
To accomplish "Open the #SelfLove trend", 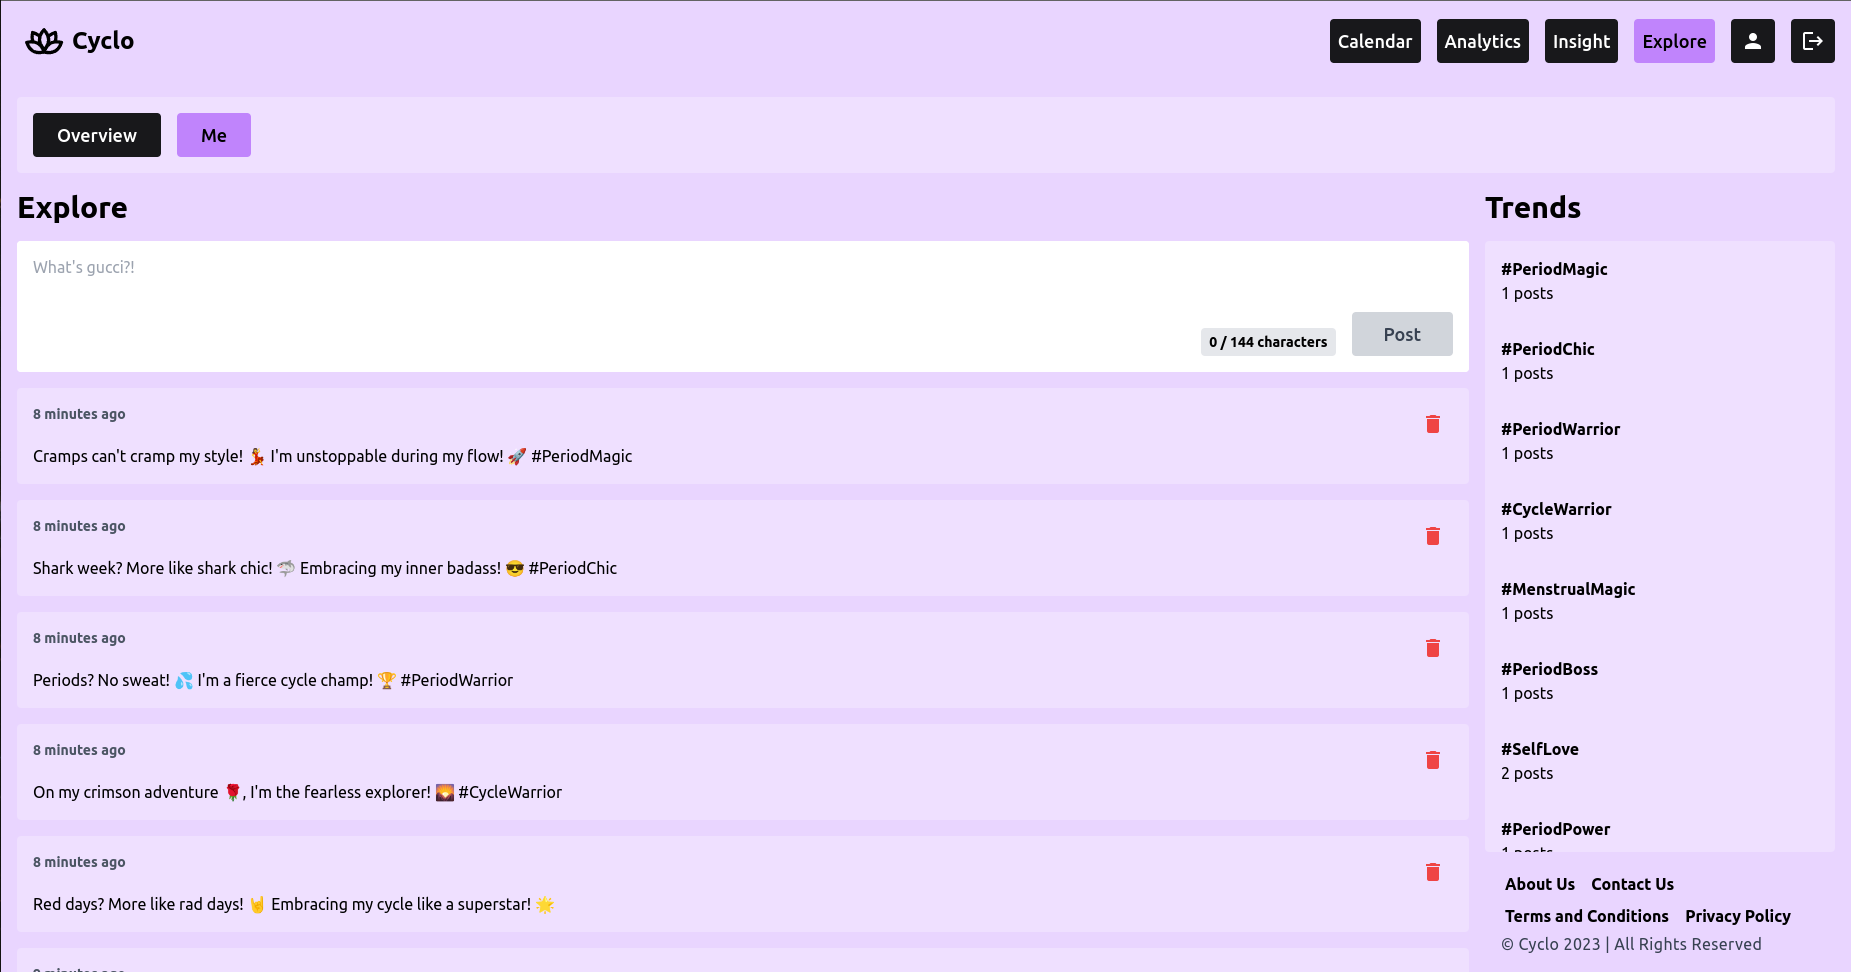I will click(x=1540, y=749).
